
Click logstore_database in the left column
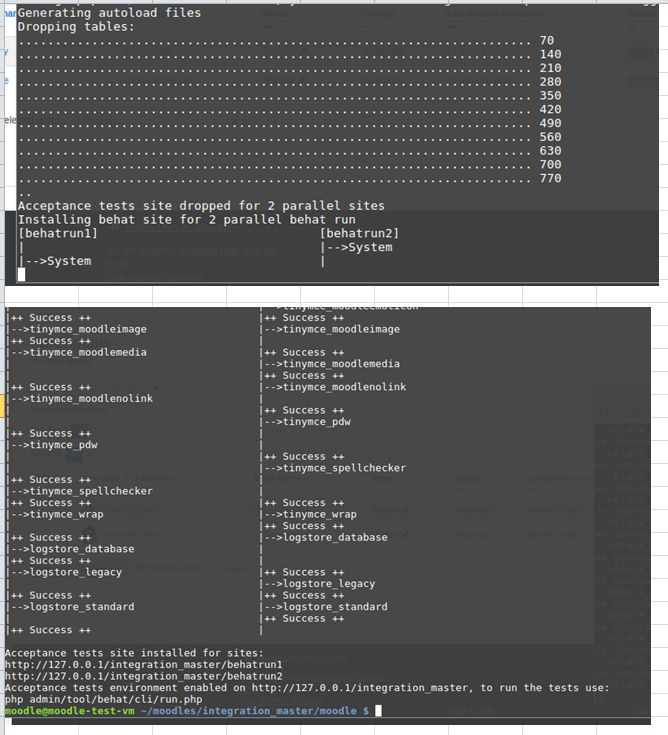coord(82,549)
